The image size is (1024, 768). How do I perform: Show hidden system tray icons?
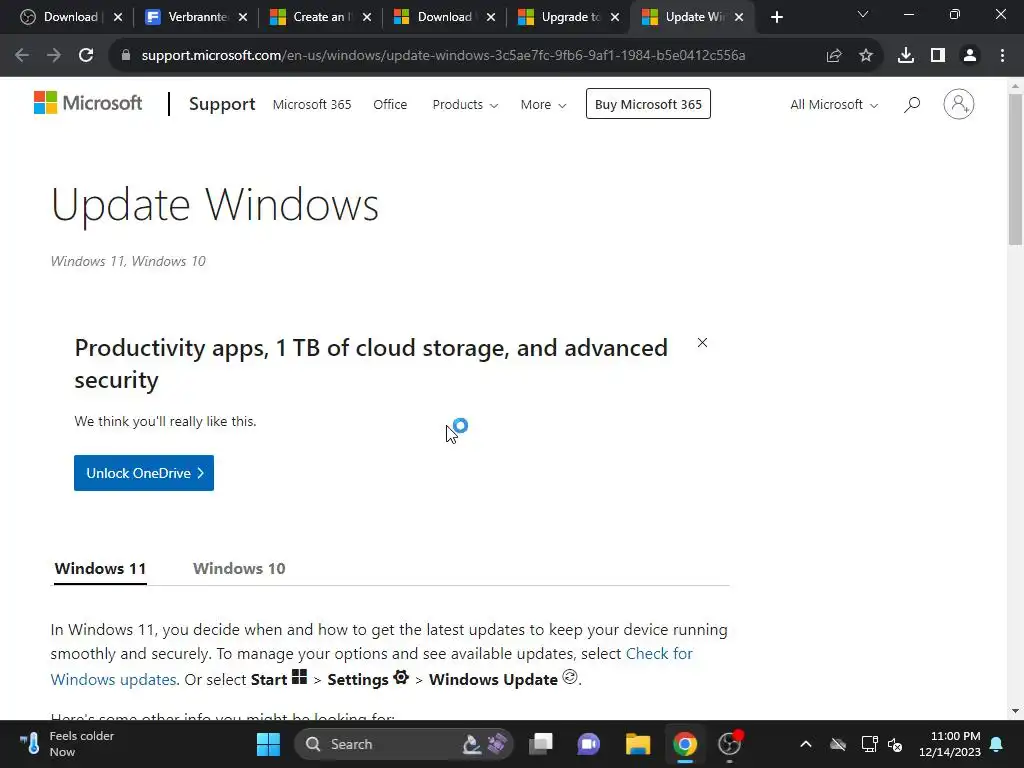coord(806,744)
